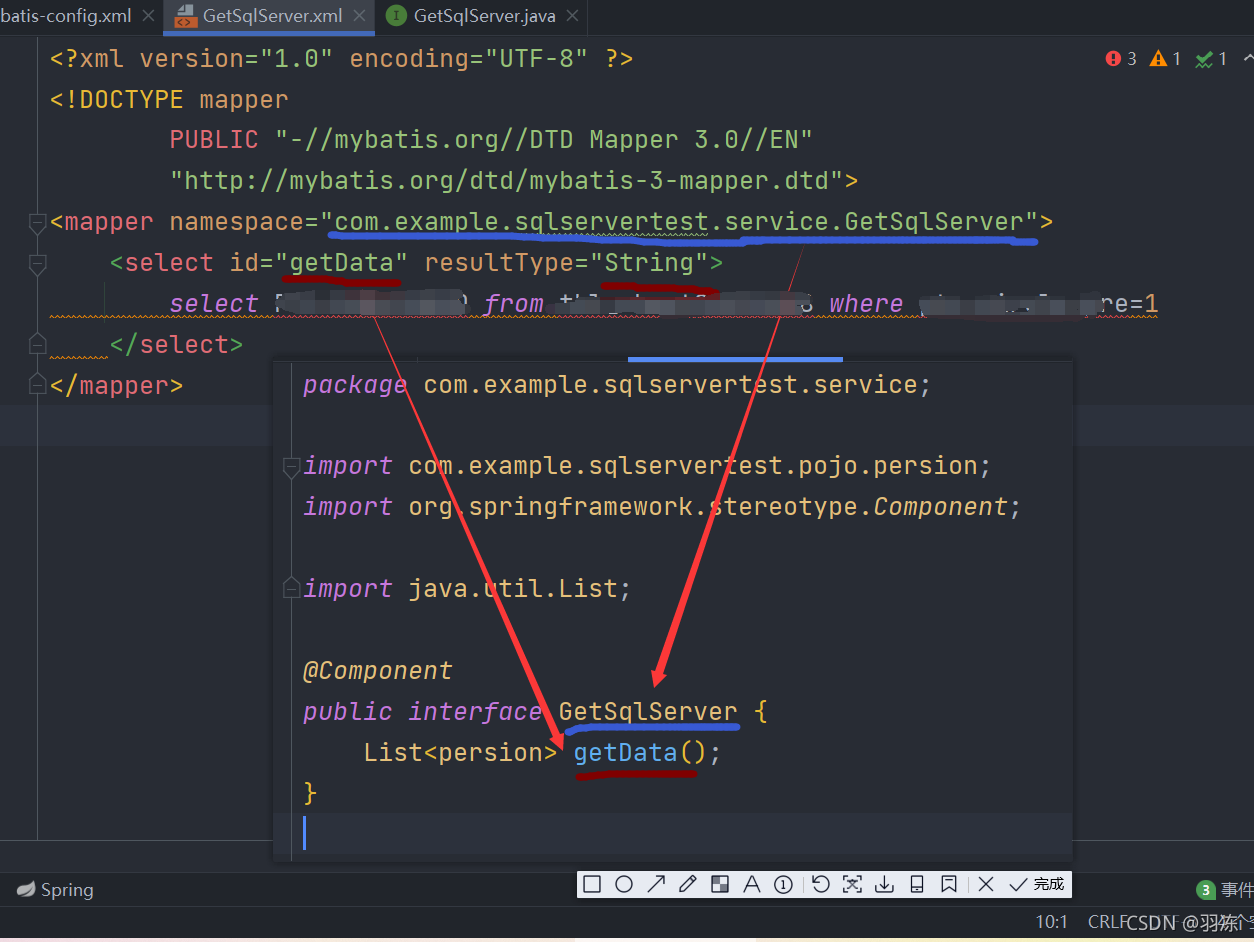Click the getData() method declaration

[640, 752]
